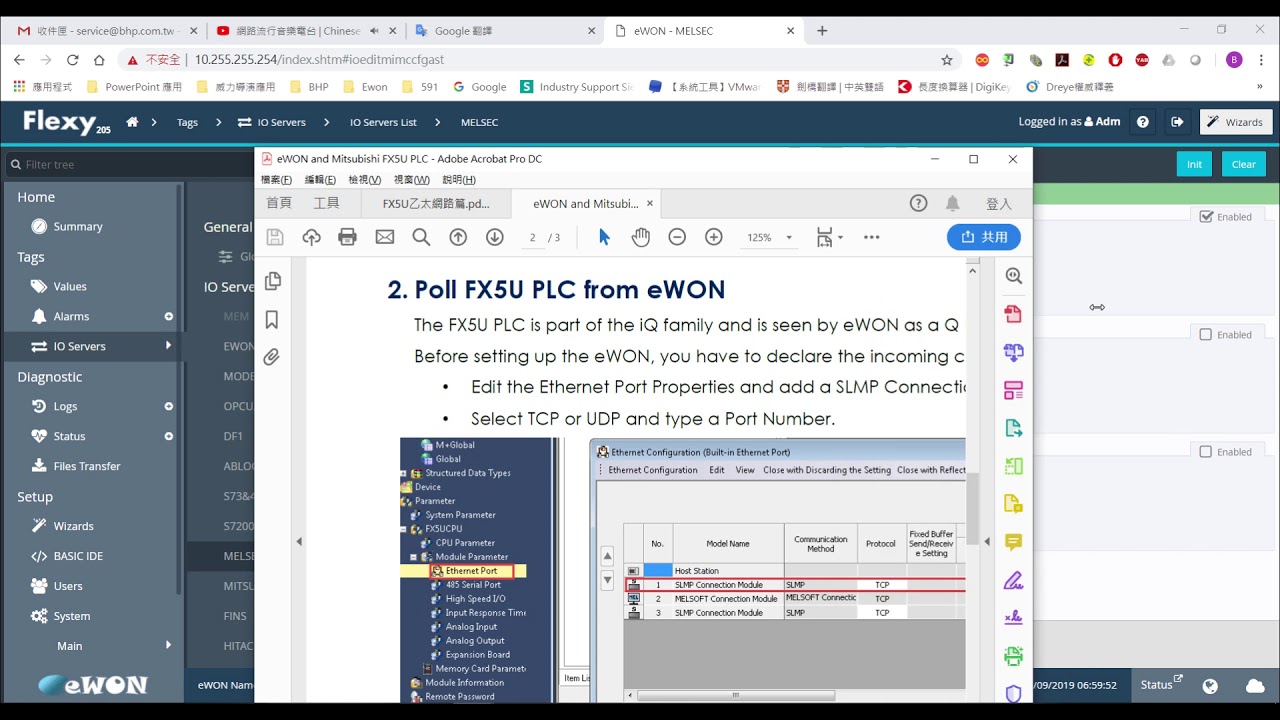1280x720 pixels.
Task: Print the PDF using the printer icon
Action: (347, 237)
